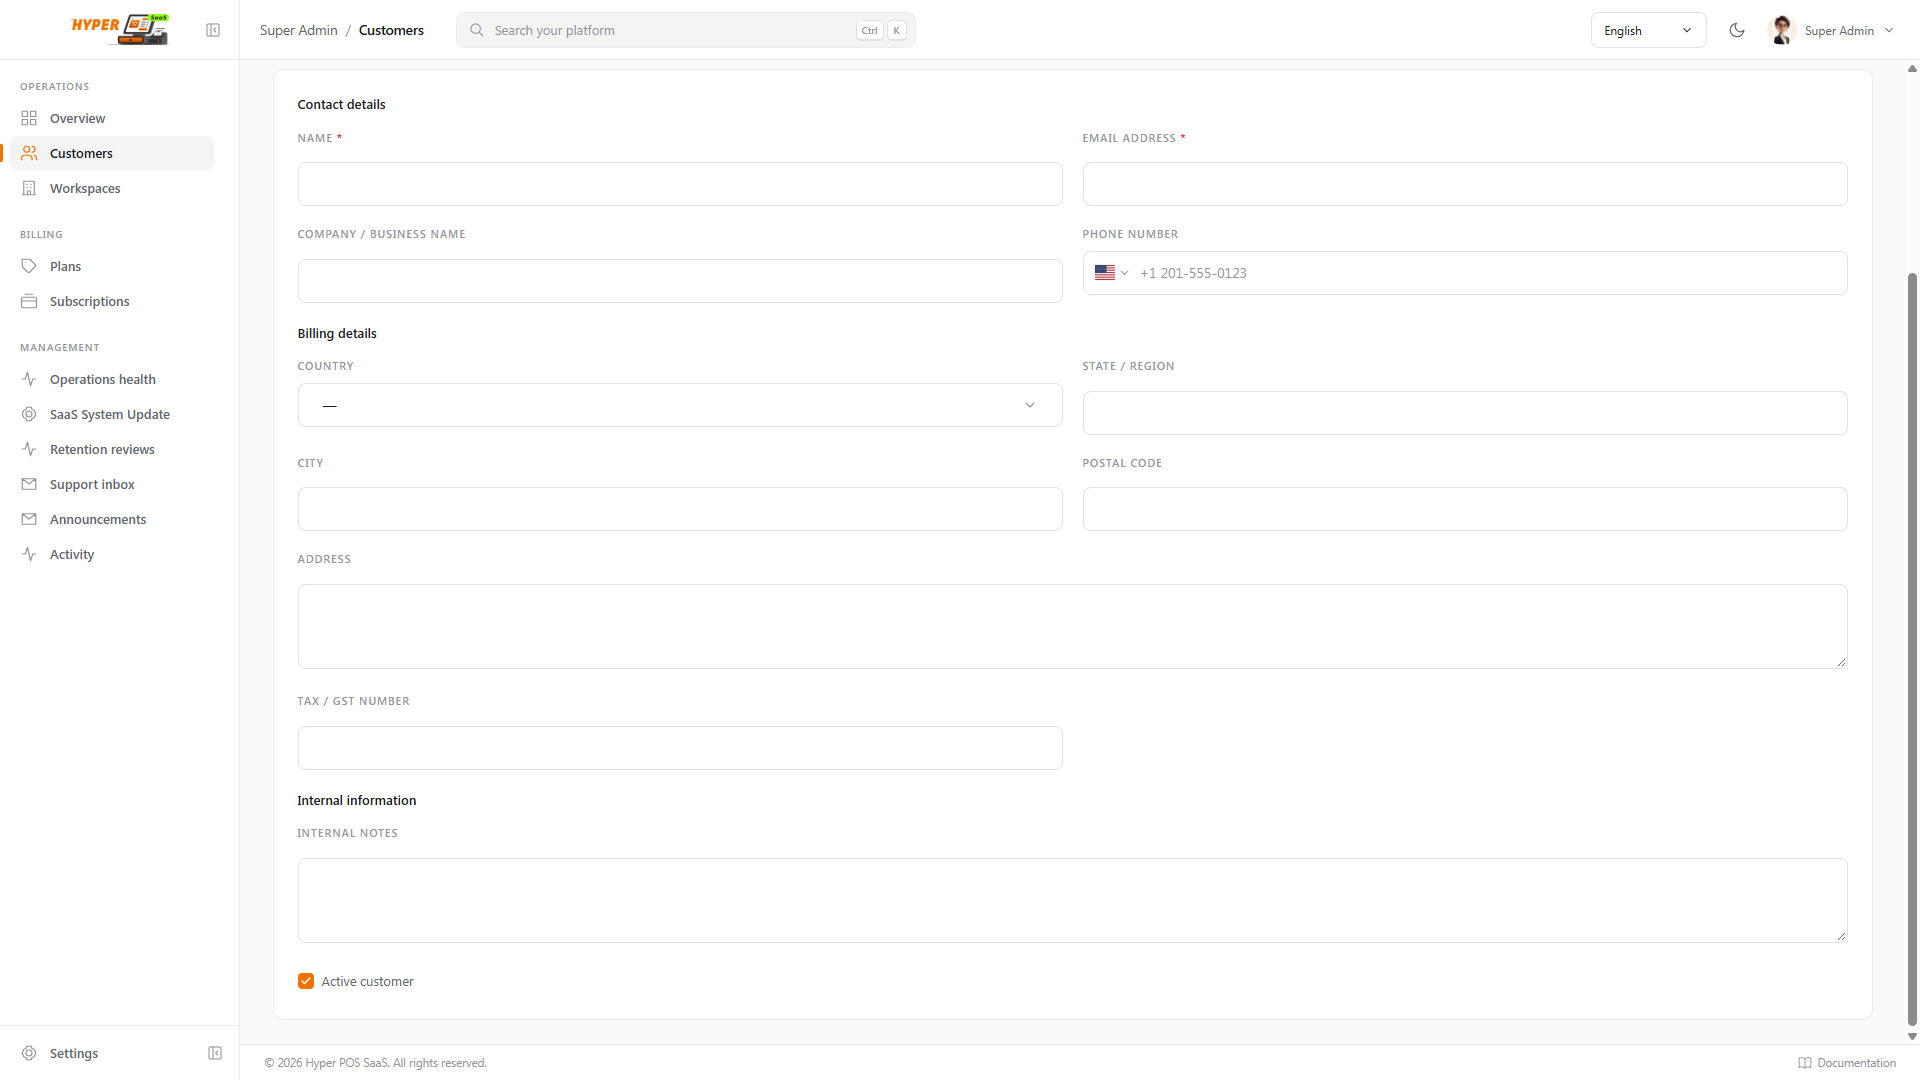Screen dimensions: 1920x1080
Task: Click the Company / Business Name field
Action: [680, 281]
